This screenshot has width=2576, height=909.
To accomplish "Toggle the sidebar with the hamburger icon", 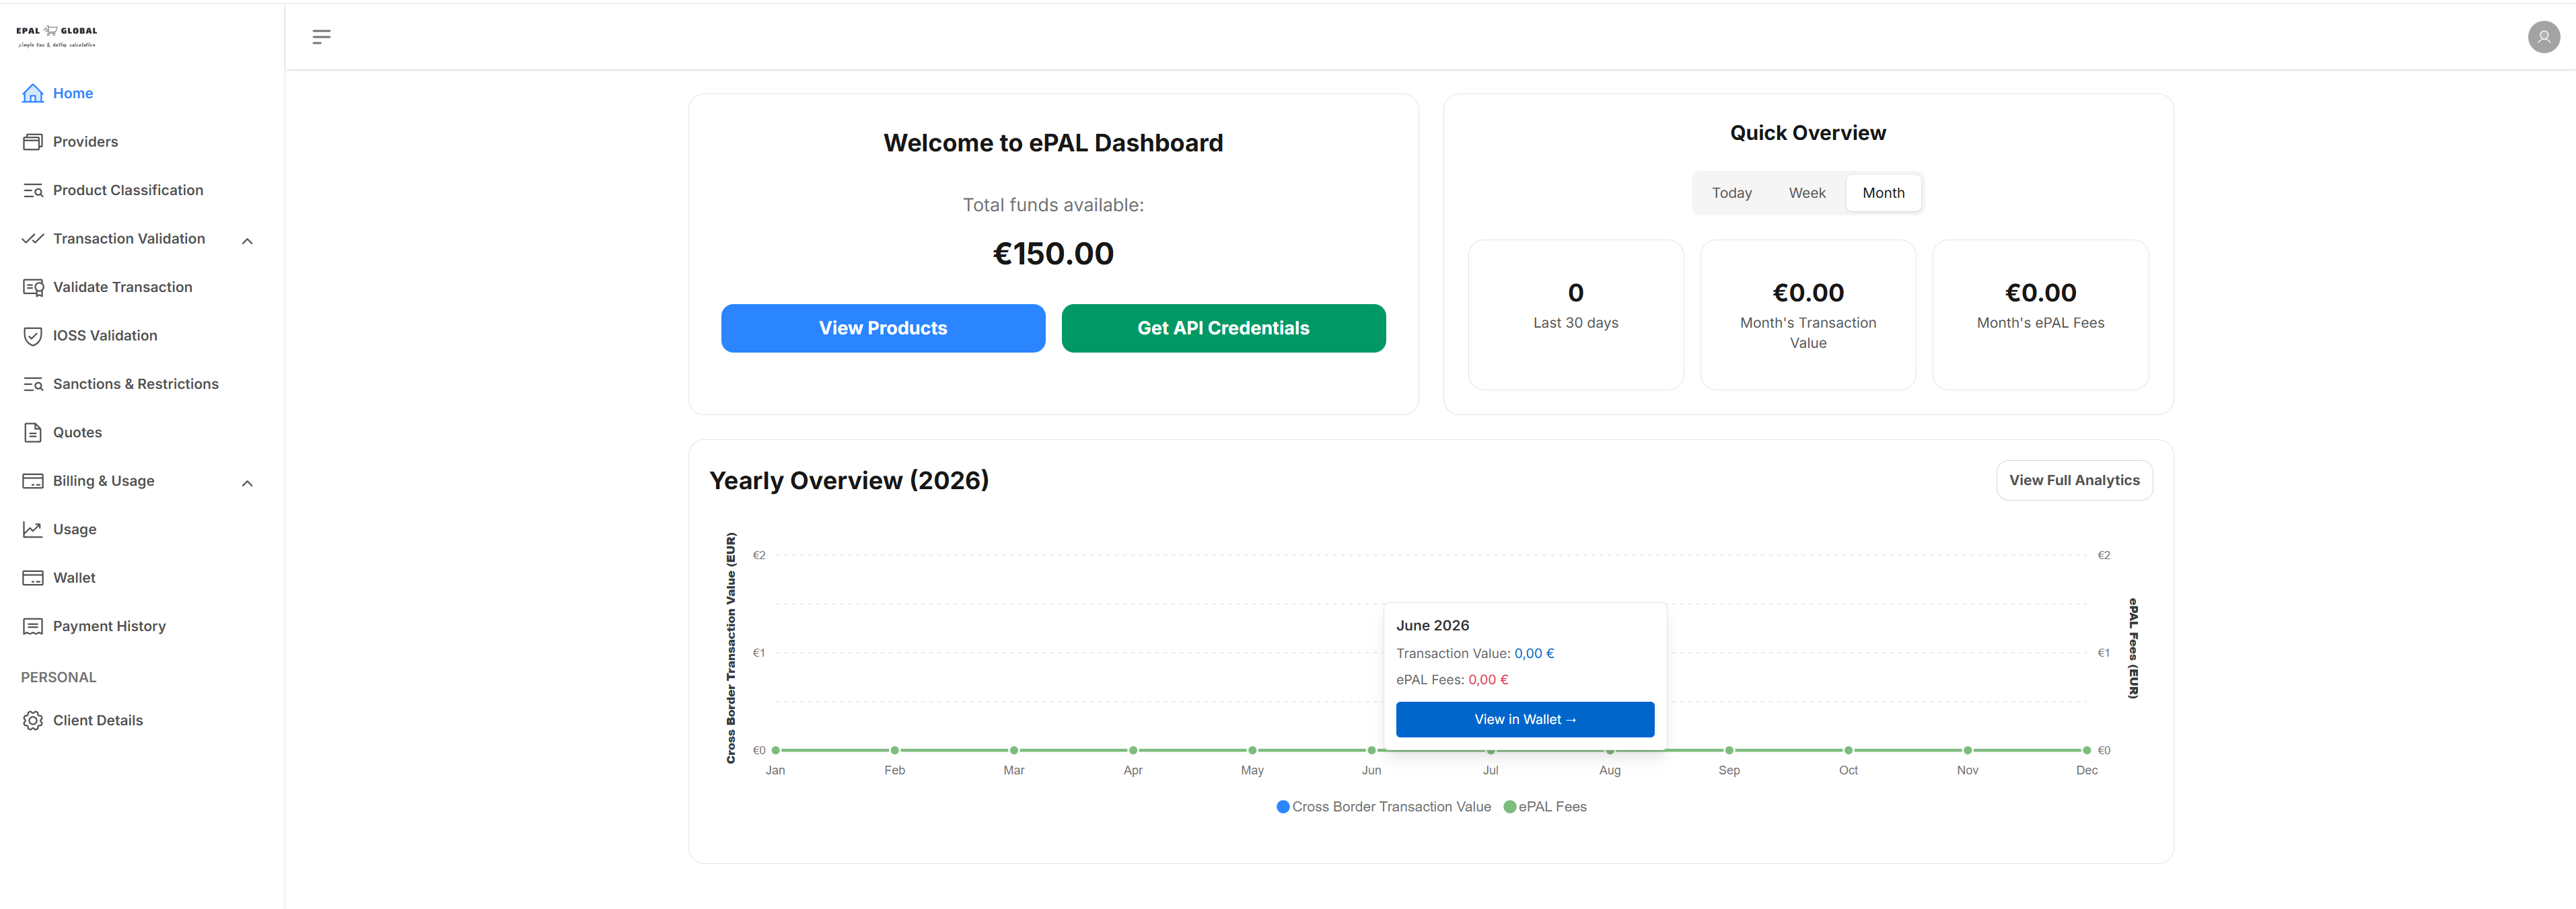I will coord(321,37).
